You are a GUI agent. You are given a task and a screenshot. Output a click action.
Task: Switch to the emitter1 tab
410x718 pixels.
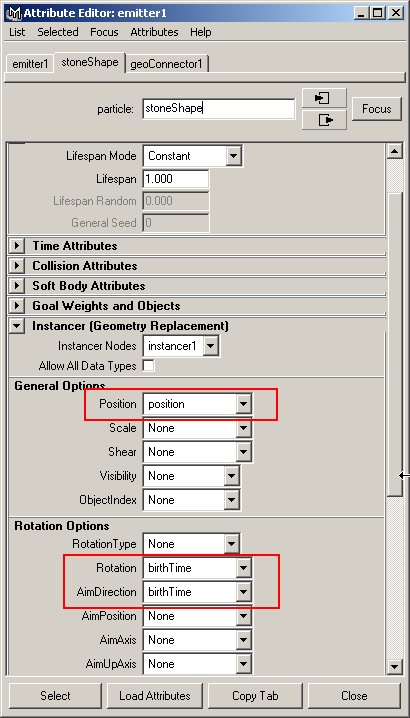pyautogui.click(x=30, y=64)
